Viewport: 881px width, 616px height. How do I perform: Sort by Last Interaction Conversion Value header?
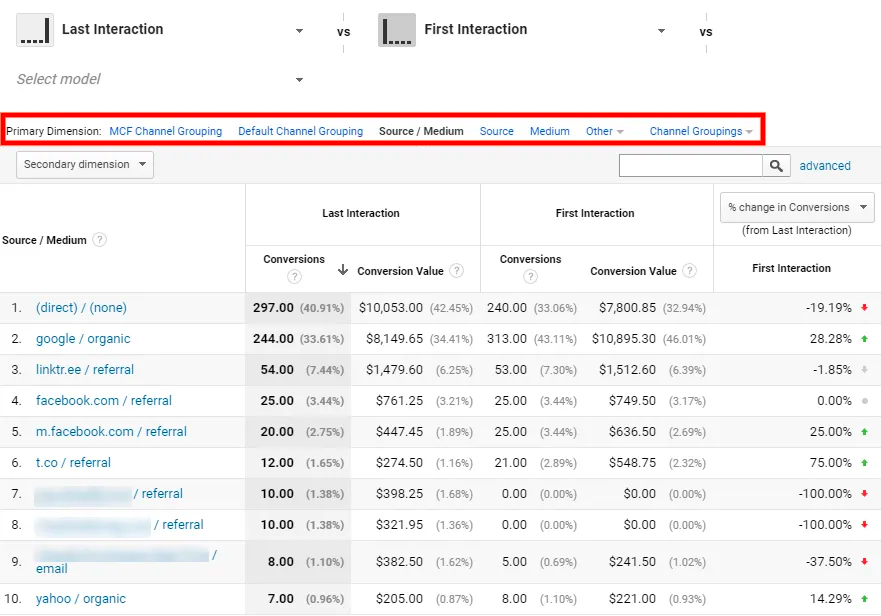point(401,271)
